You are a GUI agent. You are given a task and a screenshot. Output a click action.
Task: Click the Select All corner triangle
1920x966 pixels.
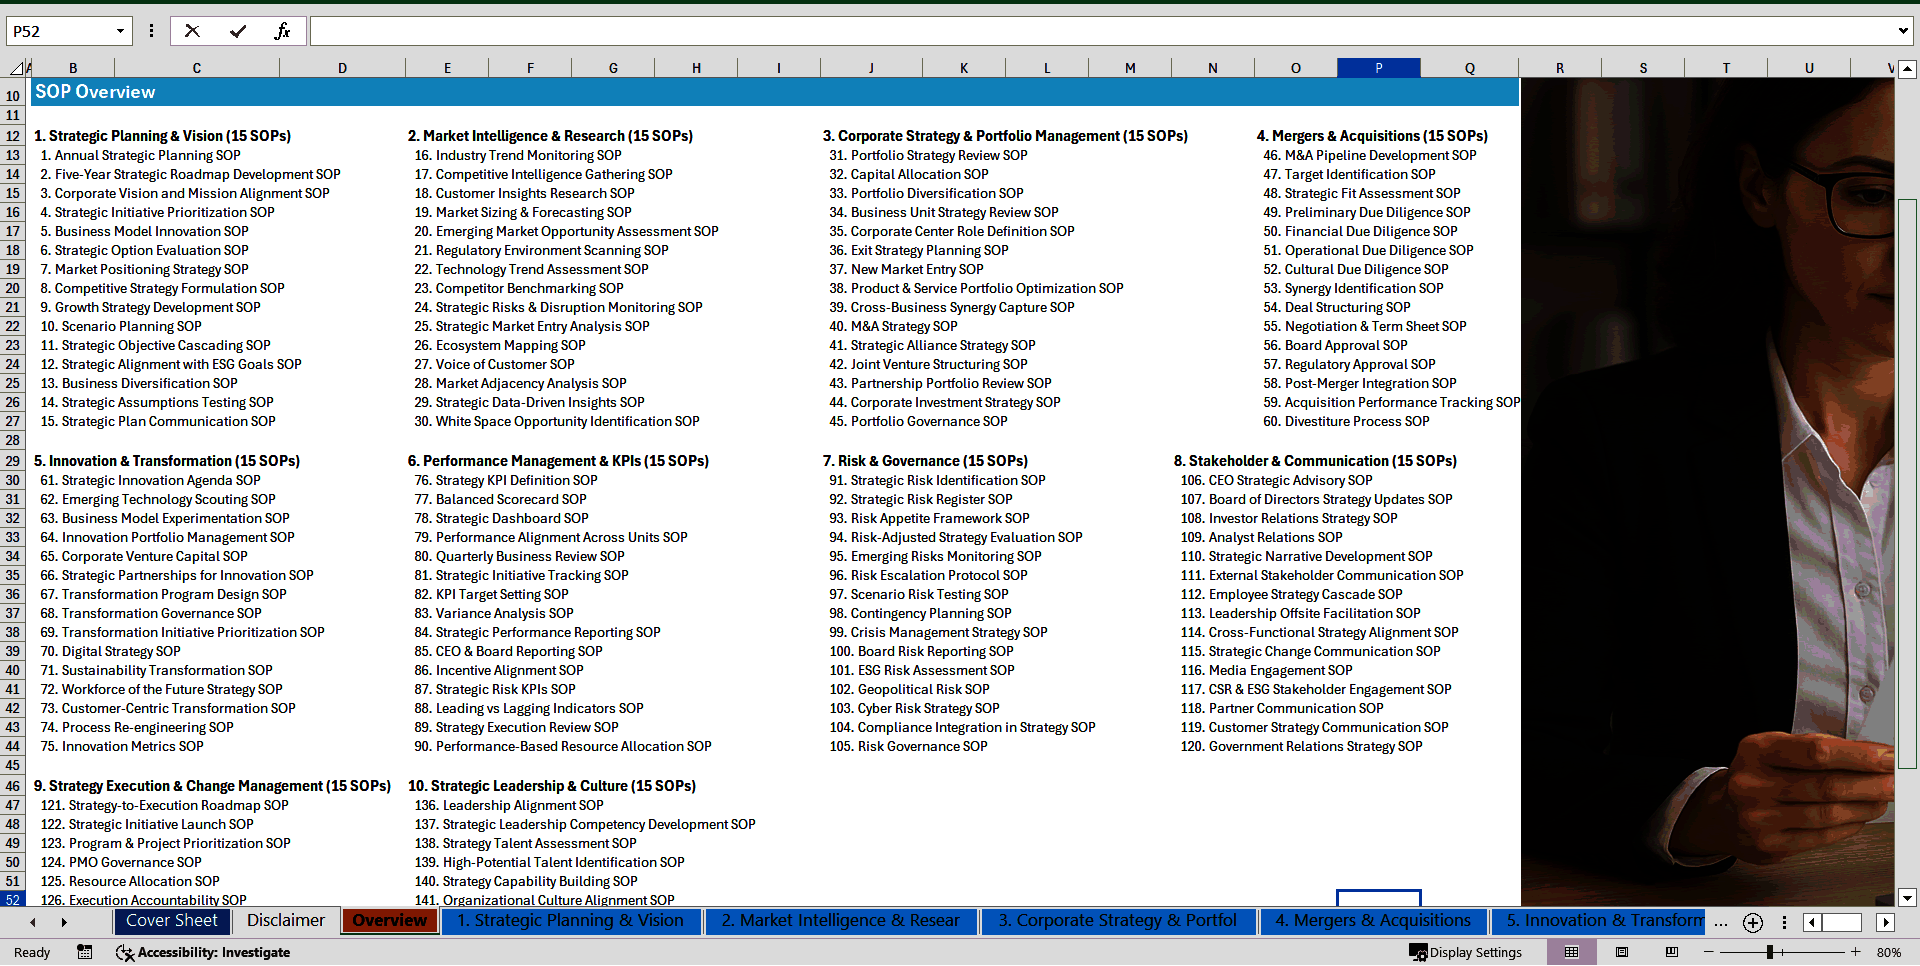tap(17, 68)
